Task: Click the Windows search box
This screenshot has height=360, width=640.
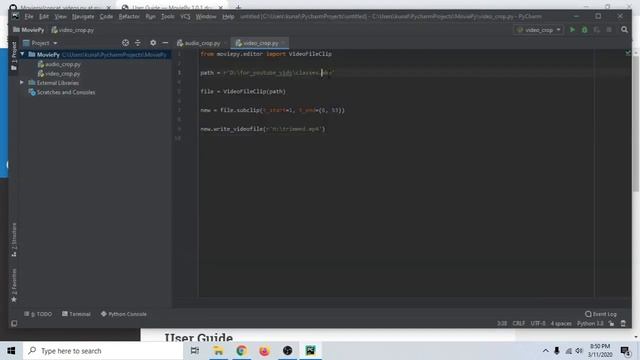Action: (103, 351)
